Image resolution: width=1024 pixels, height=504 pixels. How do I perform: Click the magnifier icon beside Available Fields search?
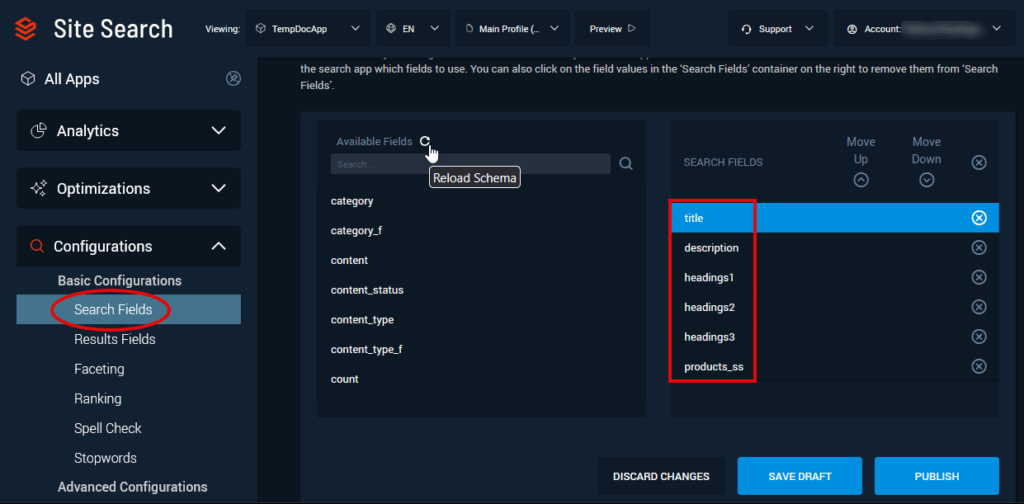click(x=626, y=164)
